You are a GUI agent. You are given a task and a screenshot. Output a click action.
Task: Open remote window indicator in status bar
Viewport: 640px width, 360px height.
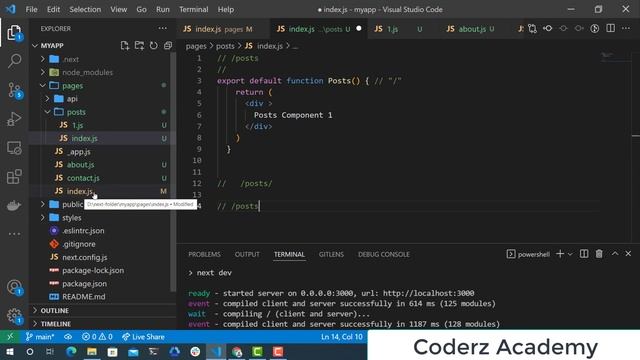tap(10, 337)
